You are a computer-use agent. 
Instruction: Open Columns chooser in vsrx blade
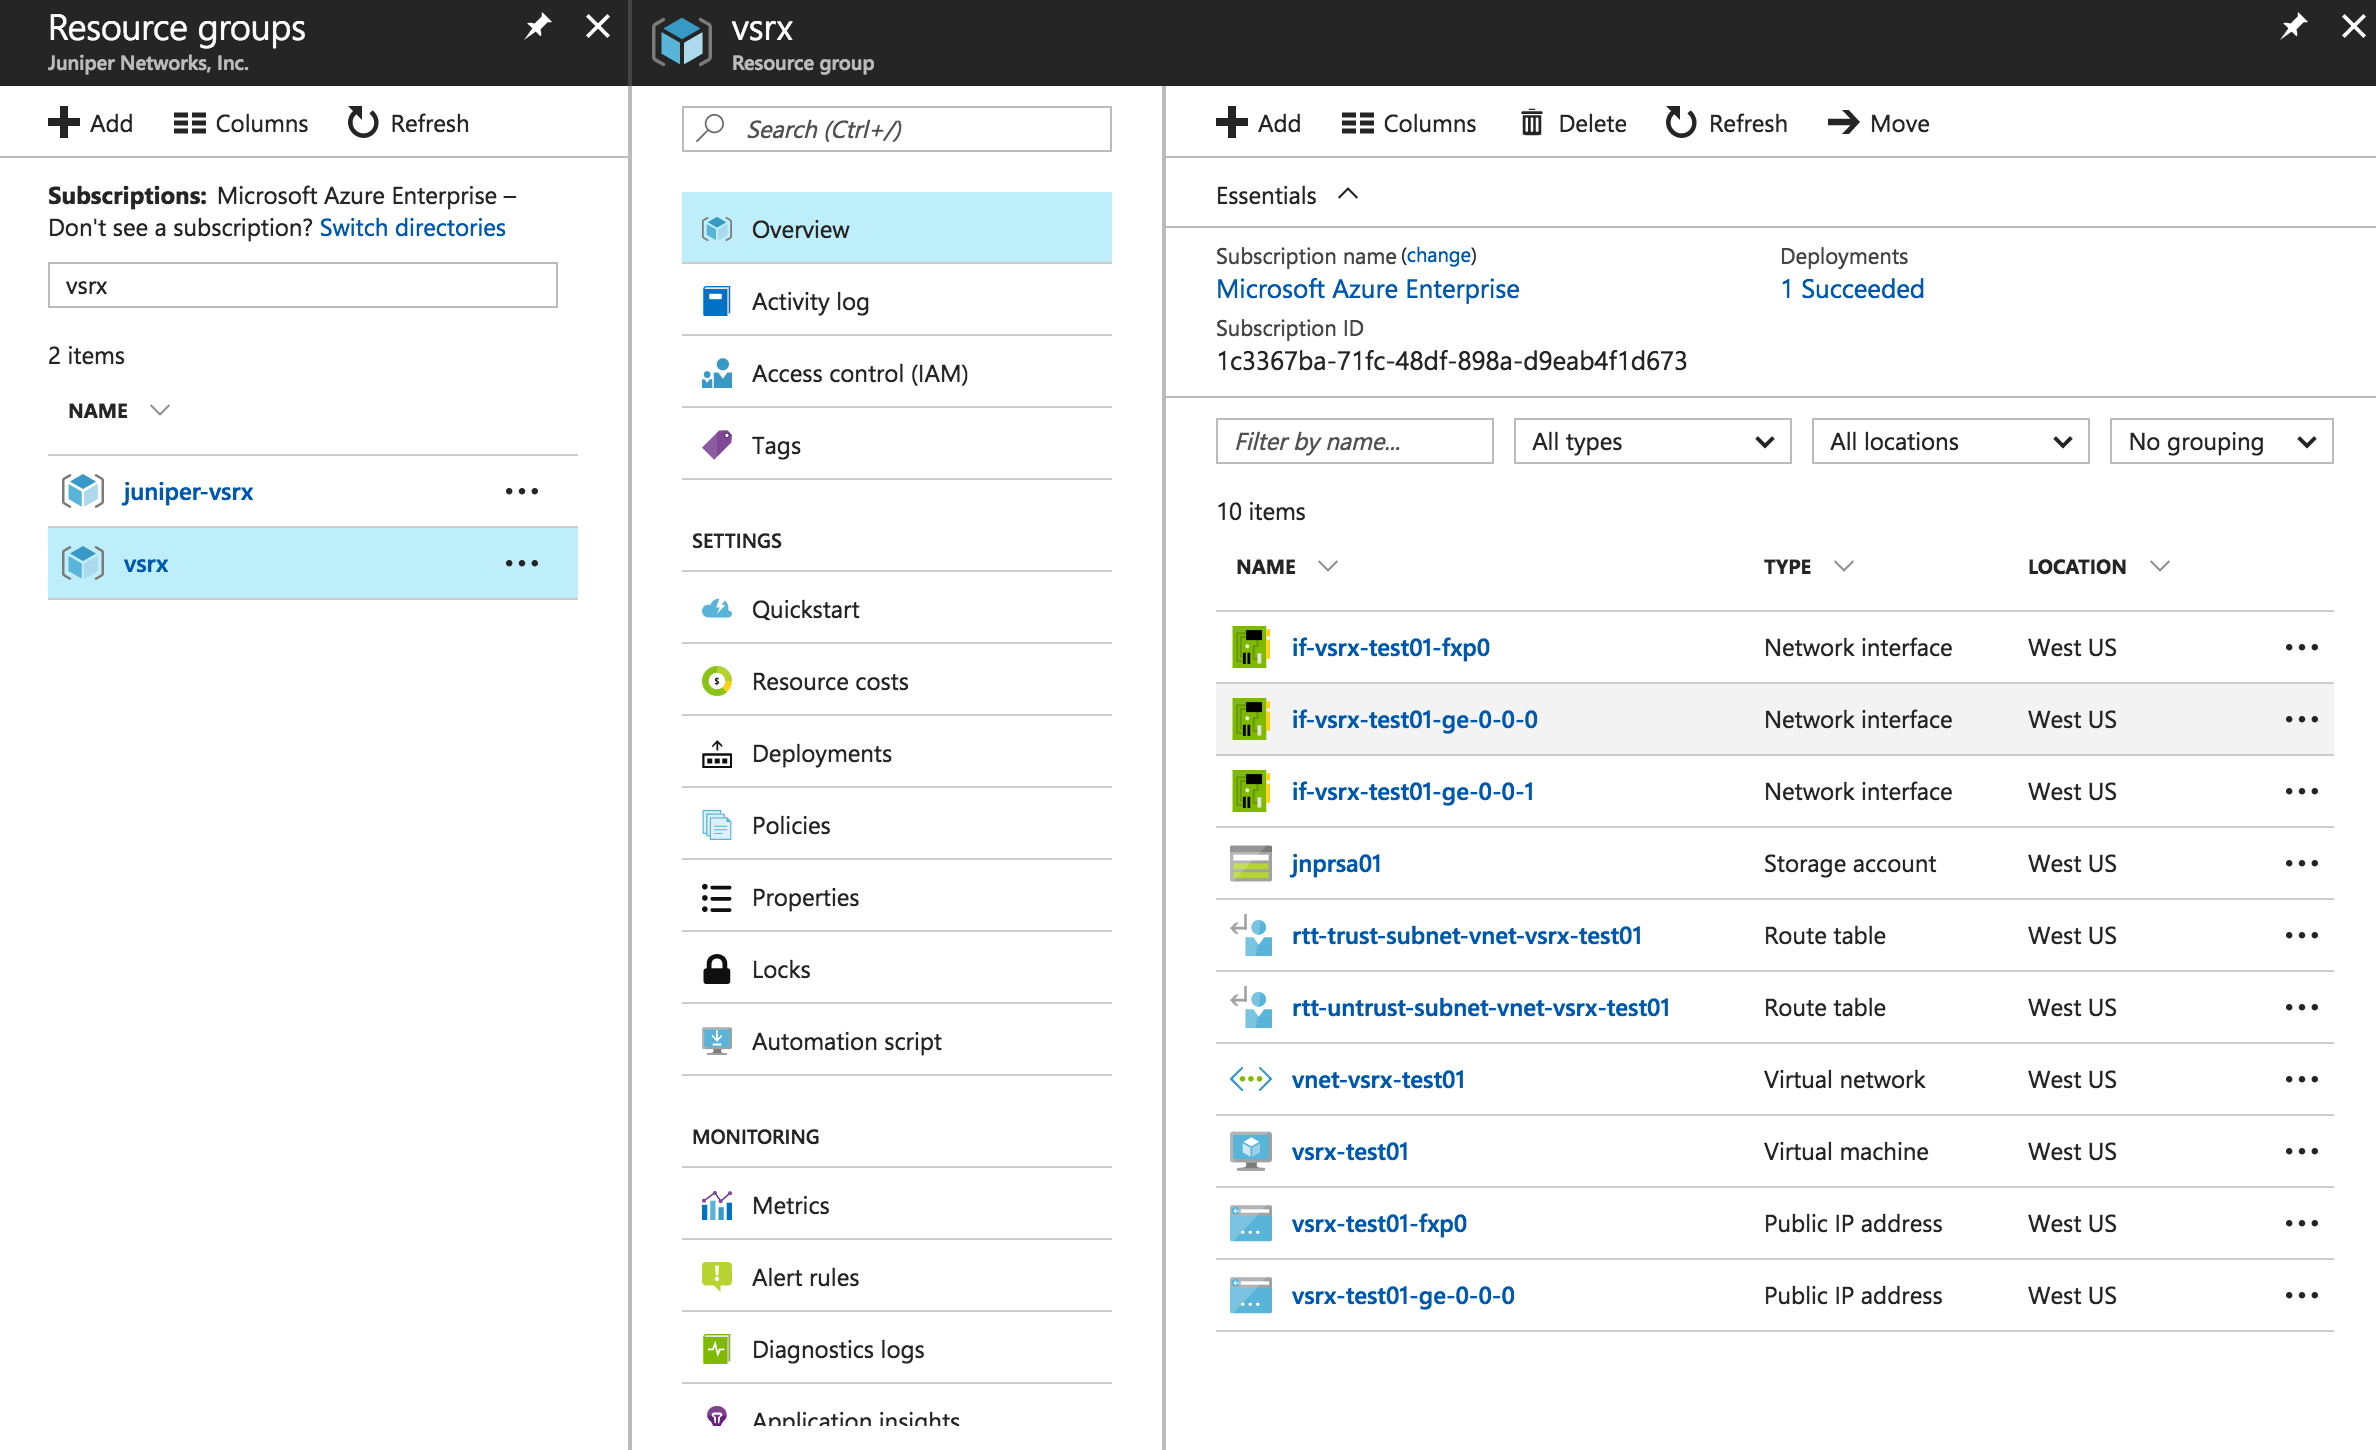pyautogui.click(x=1408, y=123)
